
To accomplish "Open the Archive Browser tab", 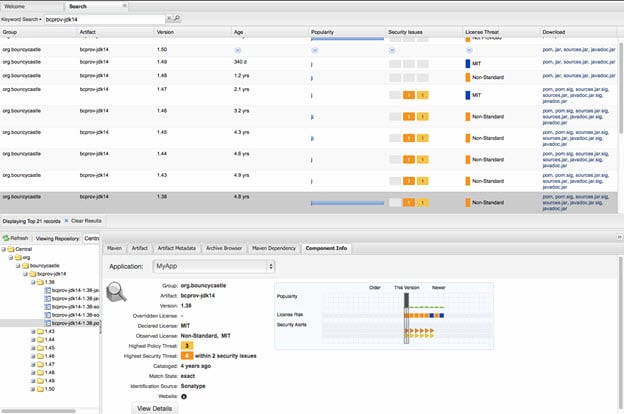I will 220,247.
